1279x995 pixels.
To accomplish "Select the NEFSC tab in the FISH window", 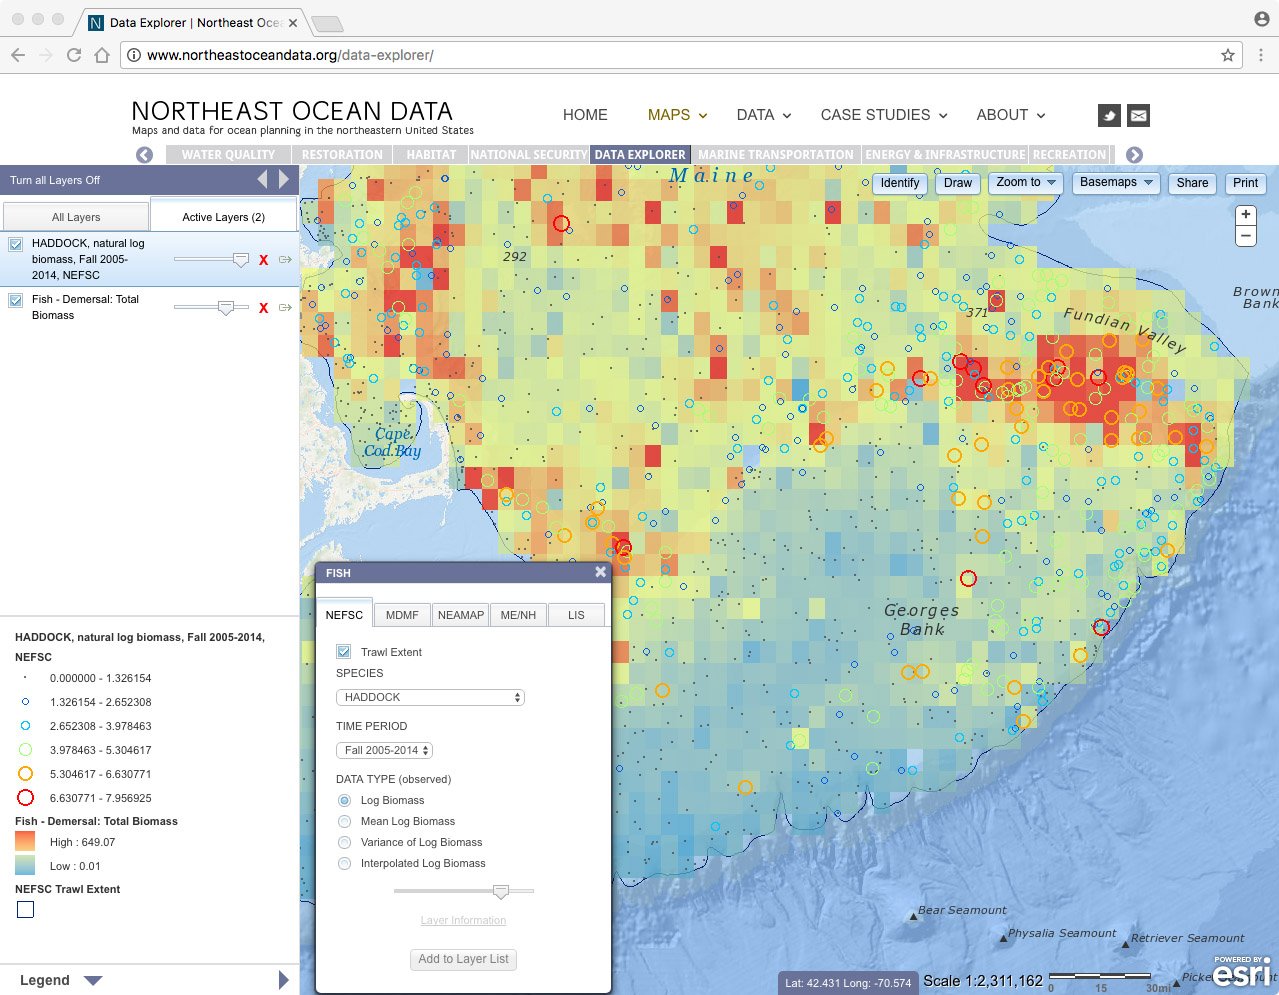I will 345,615.
